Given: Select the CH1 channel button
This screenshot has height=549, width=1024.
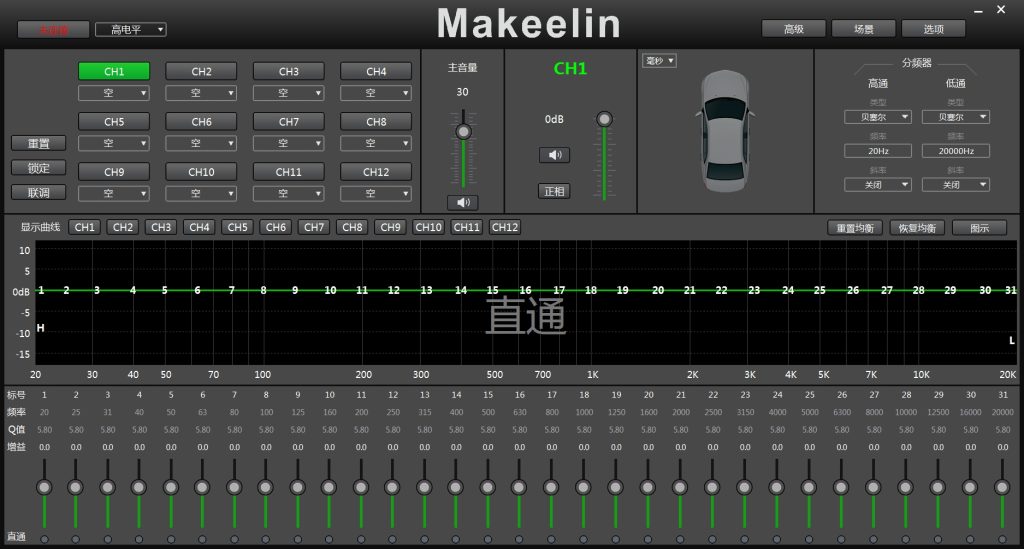Looking at the screenshot, I should (114, 71).
